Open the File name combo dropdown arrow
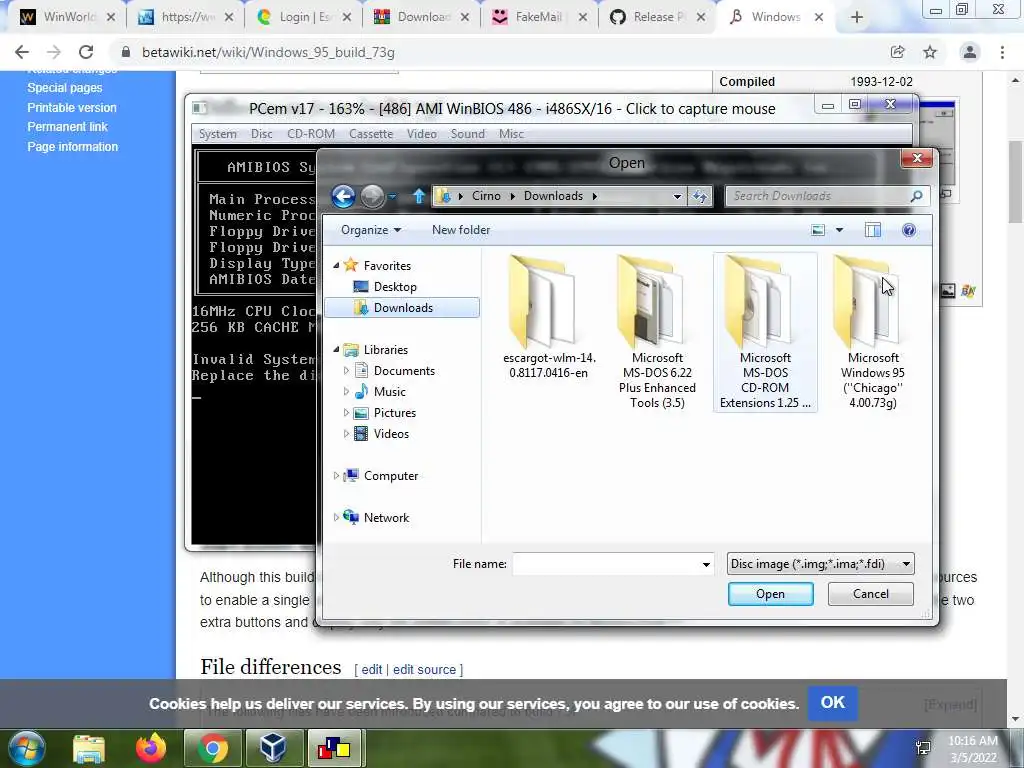The width and height of the screenshot is (1024, 768). [x=706, y=564]
